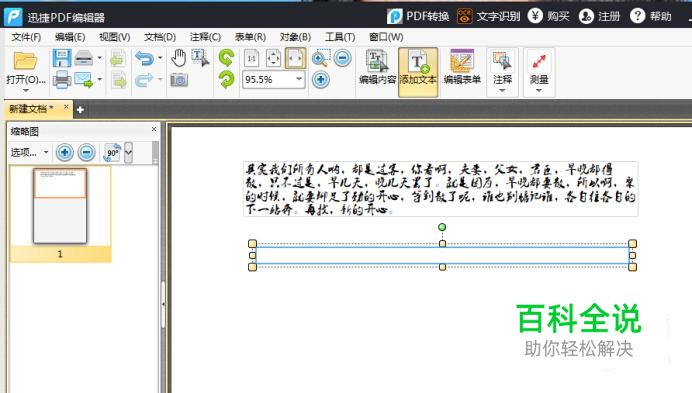
Task: Open the 编辑(E) menu
Action: click(70, 37)
